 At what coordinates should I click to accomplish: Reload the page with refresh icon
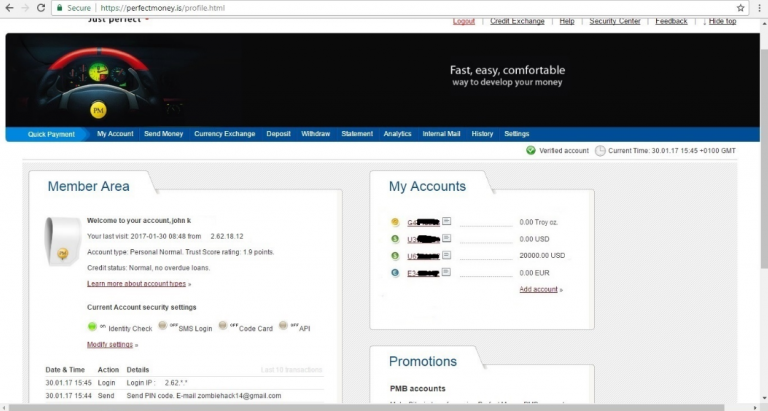tap(41, 8)
